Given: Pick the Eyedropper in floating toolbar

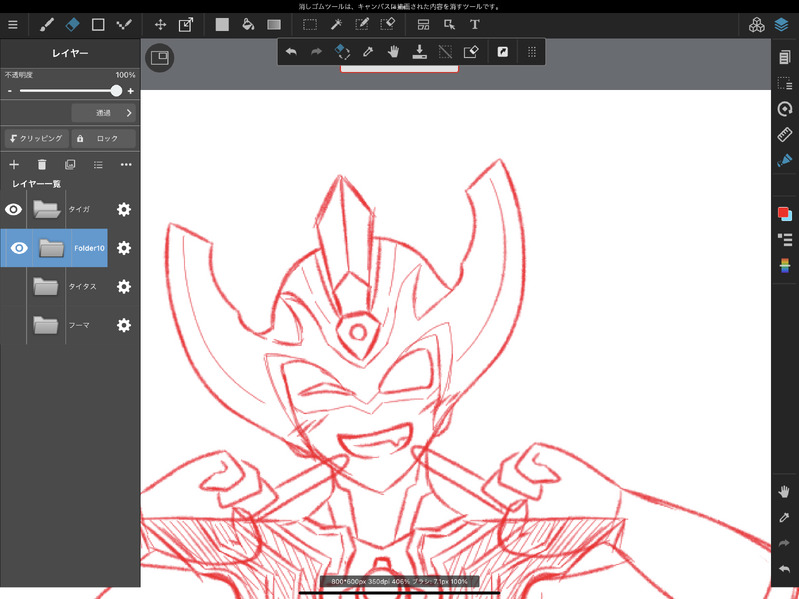Looking at the screenshot, I should (368, 51).
